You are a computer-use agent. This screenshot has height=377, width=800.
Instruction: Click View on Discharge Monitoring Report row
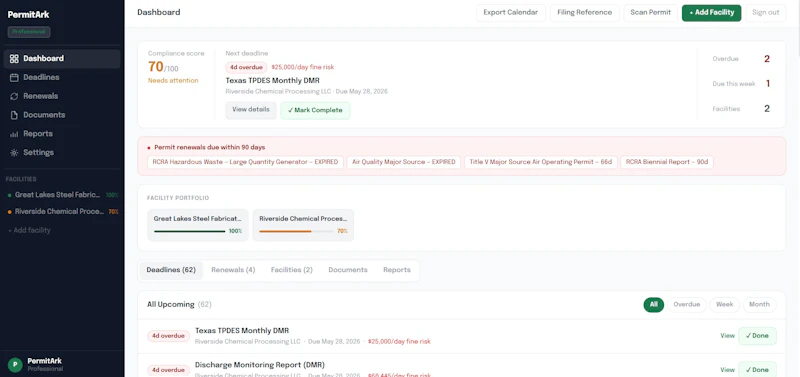(728, 370)
